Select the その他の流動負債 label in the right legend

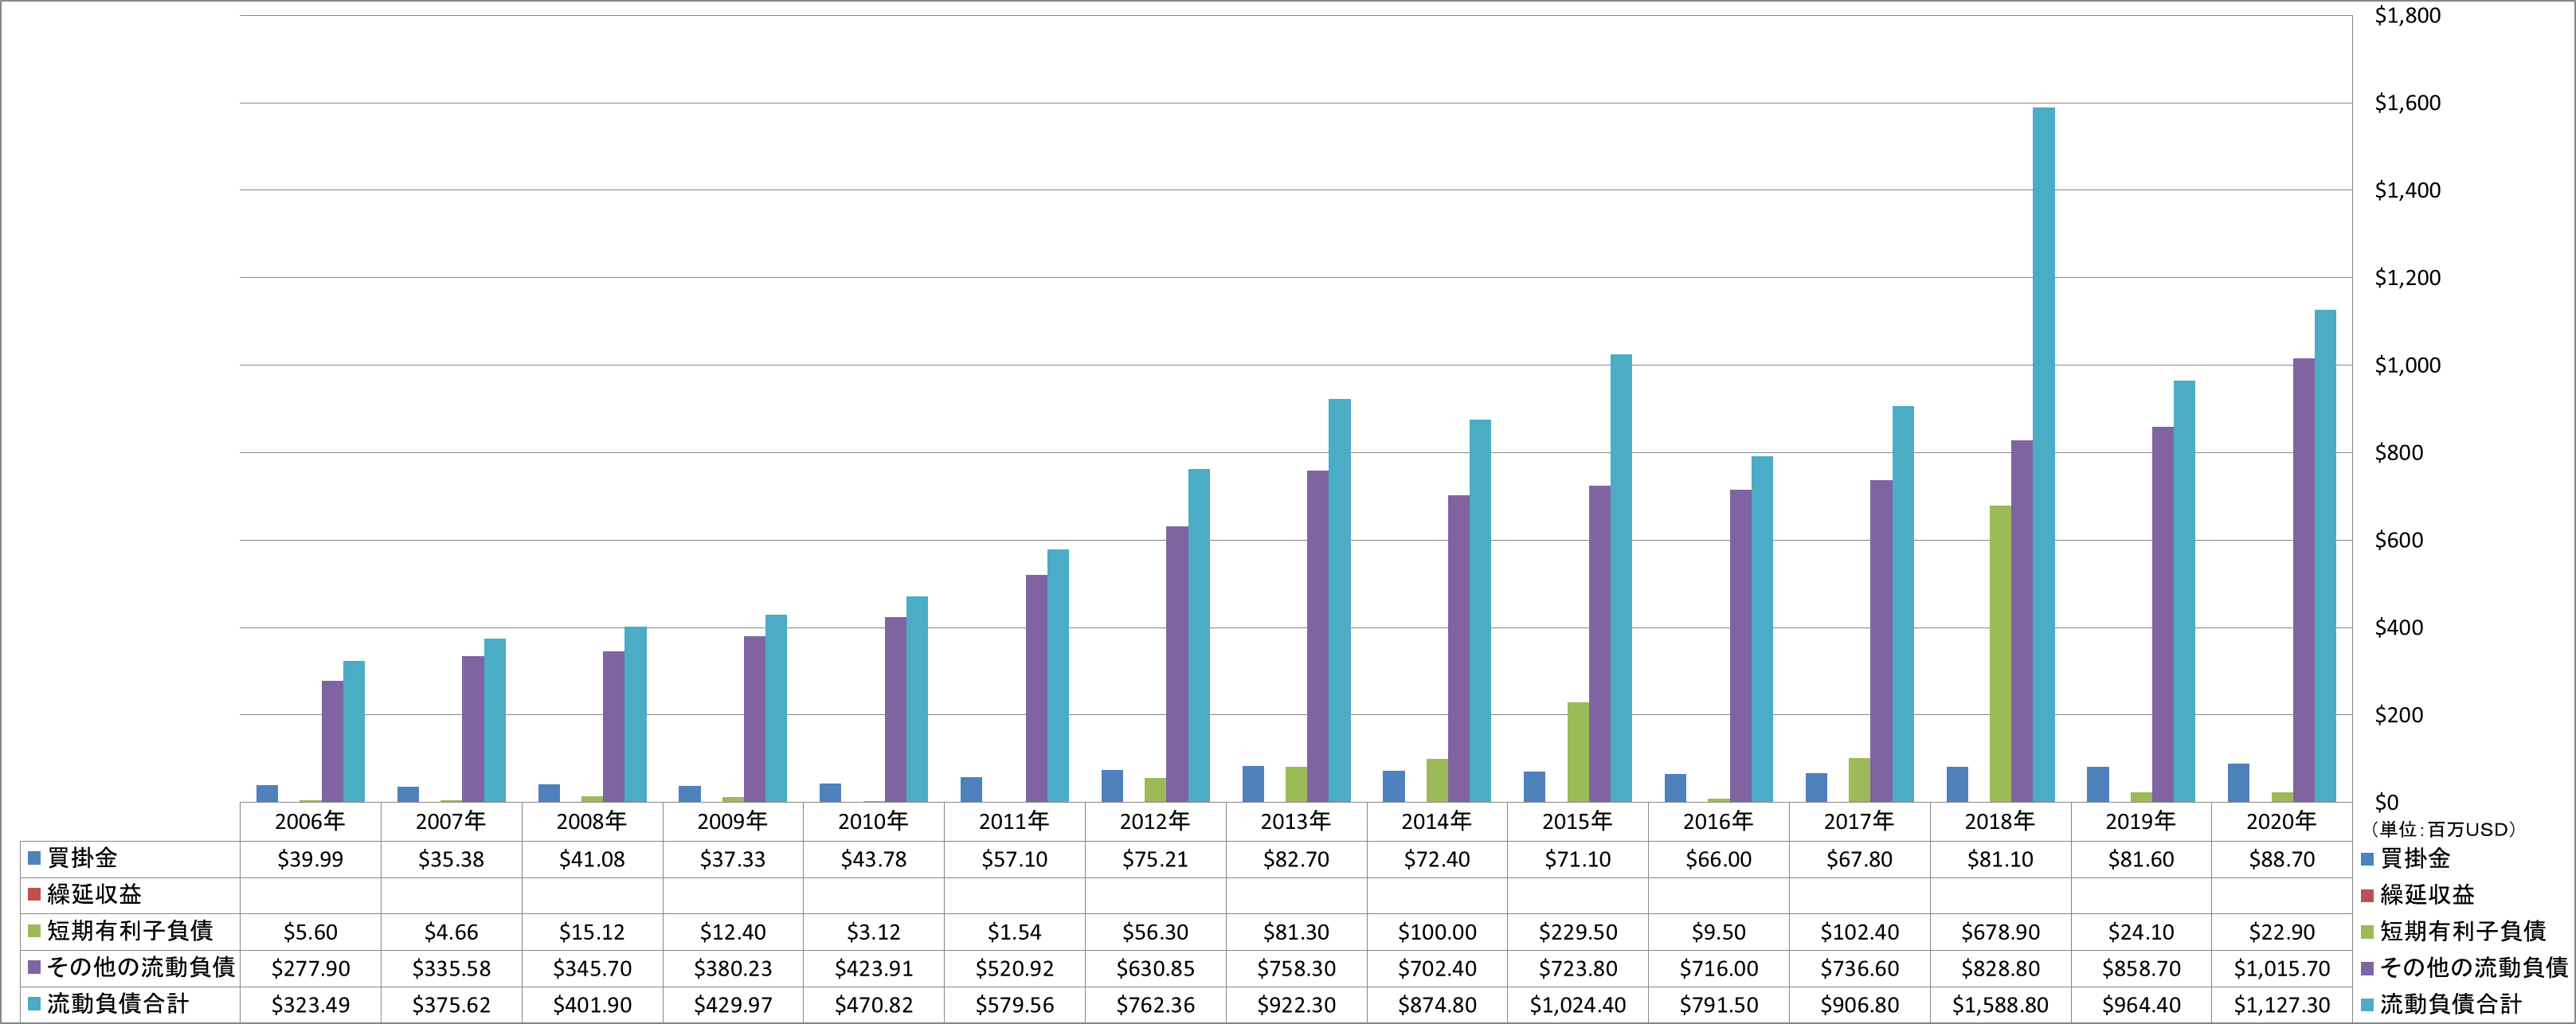pyautogui.click(x=2474, y=967)
